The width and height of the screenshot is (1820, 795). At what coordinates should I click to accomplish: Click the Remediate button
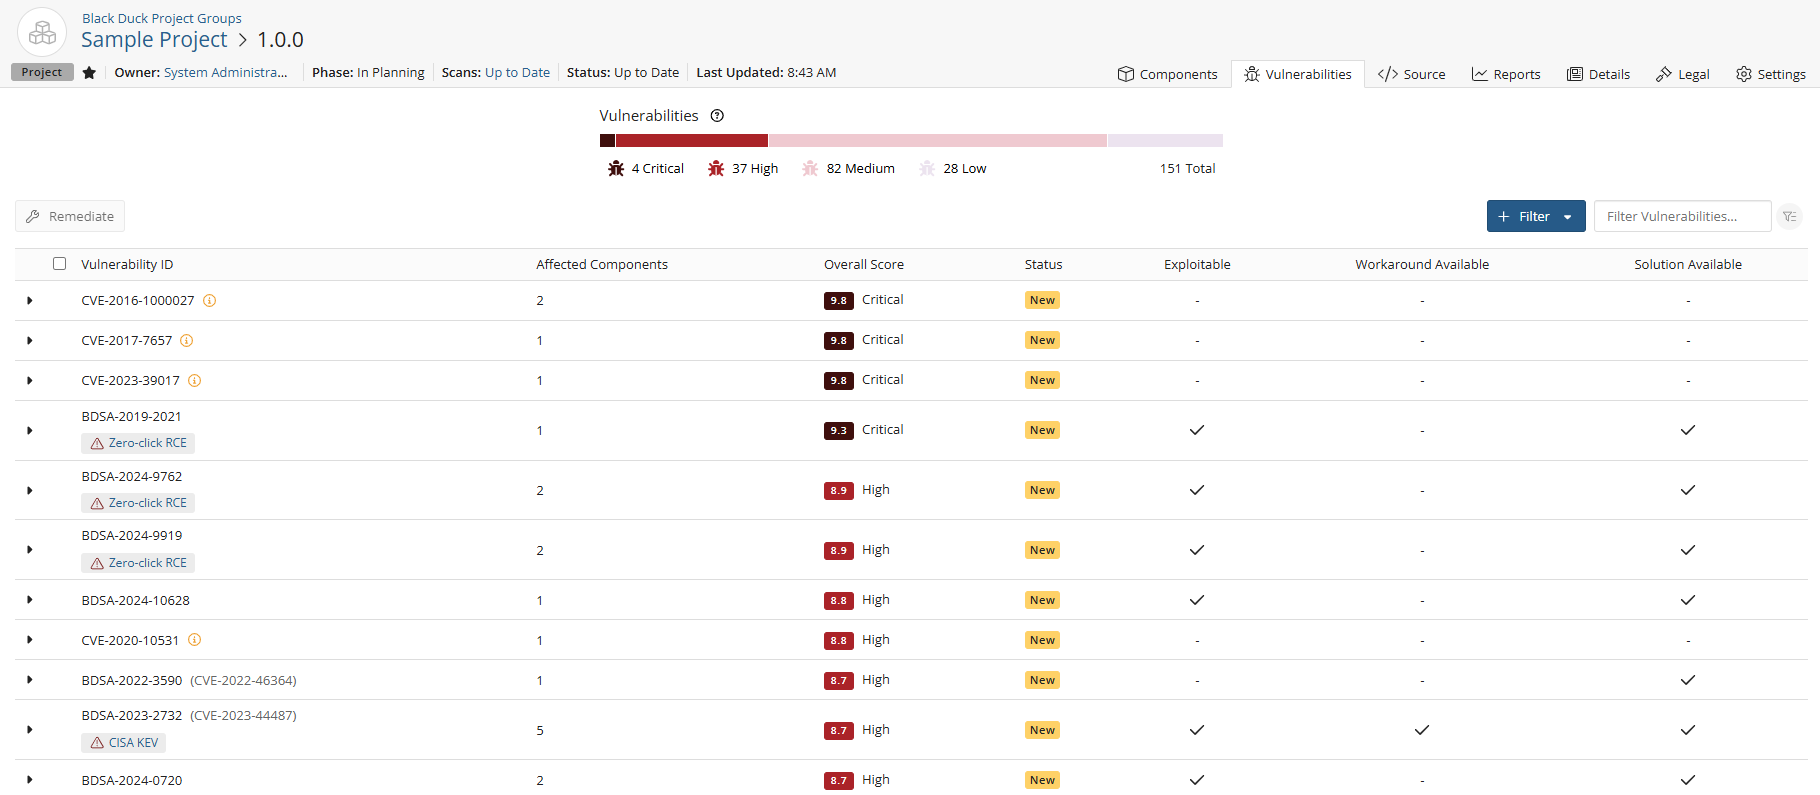pos(70,217)
